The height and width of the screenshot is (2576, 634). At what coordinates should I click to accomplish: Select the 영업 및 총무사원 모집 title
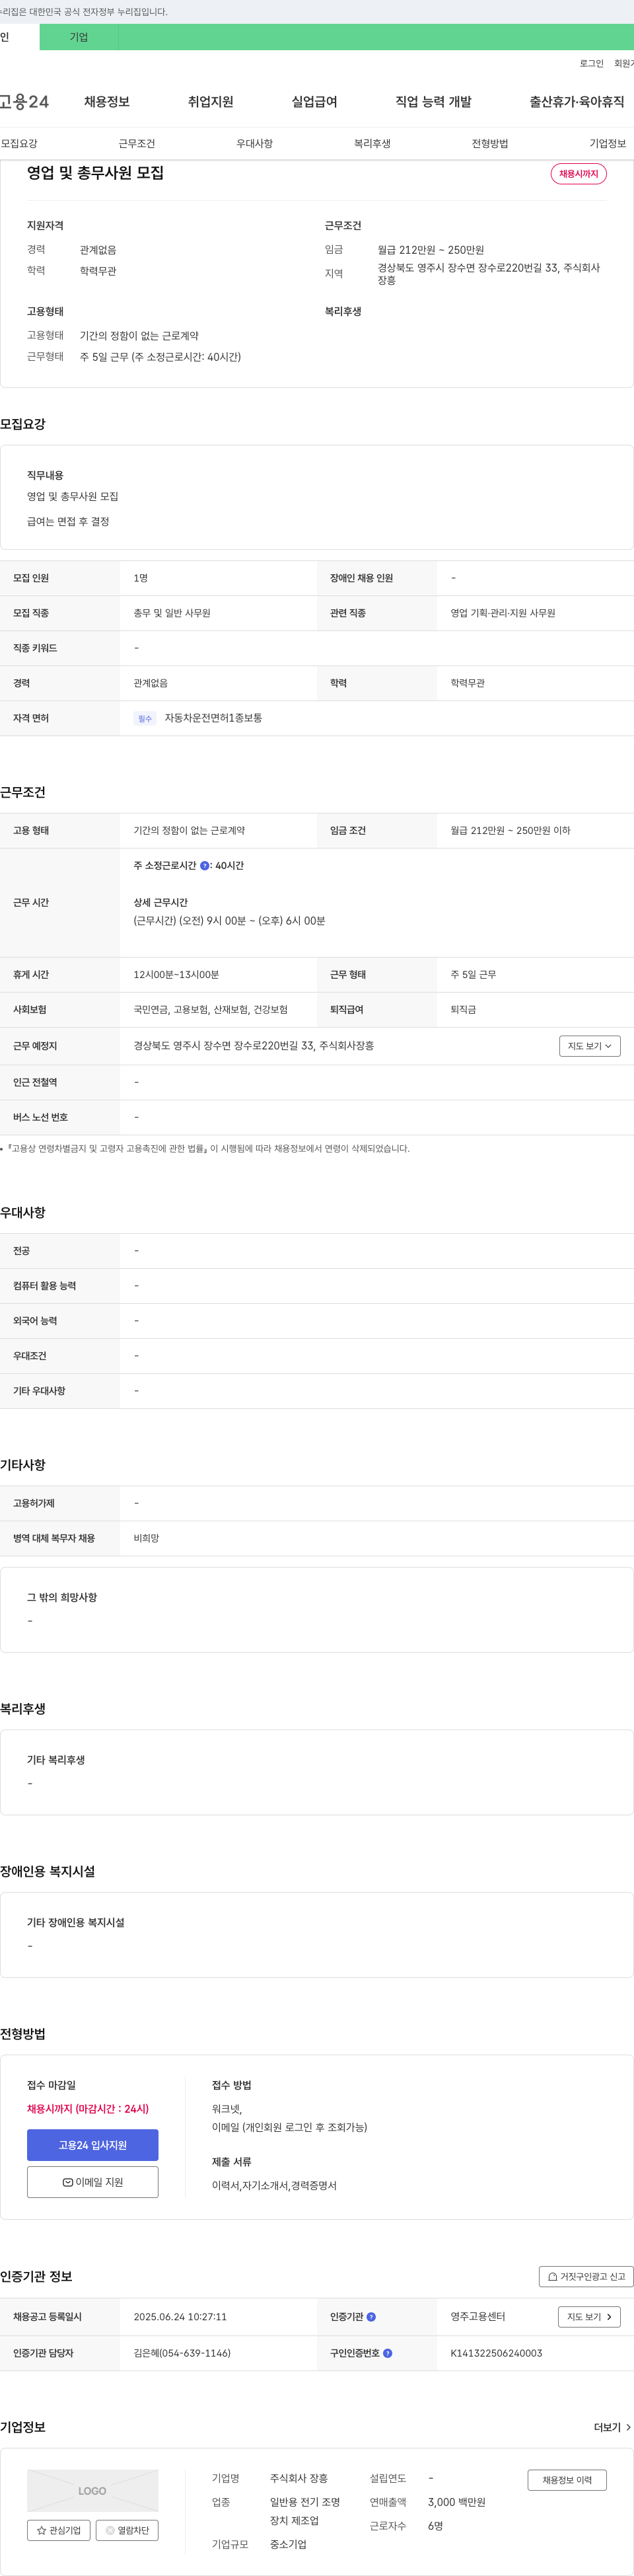point(95,173)
